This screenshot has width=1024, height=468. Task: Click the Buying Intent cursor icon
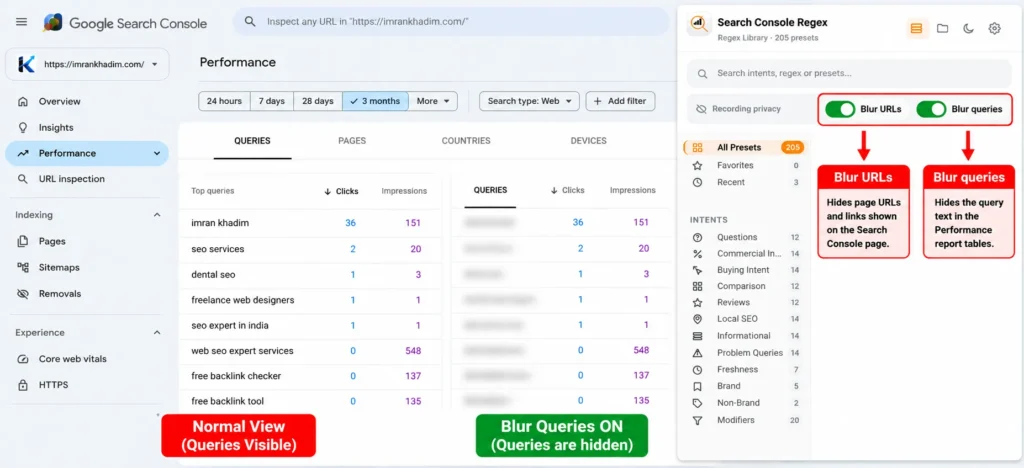click(x=697, y=270)
